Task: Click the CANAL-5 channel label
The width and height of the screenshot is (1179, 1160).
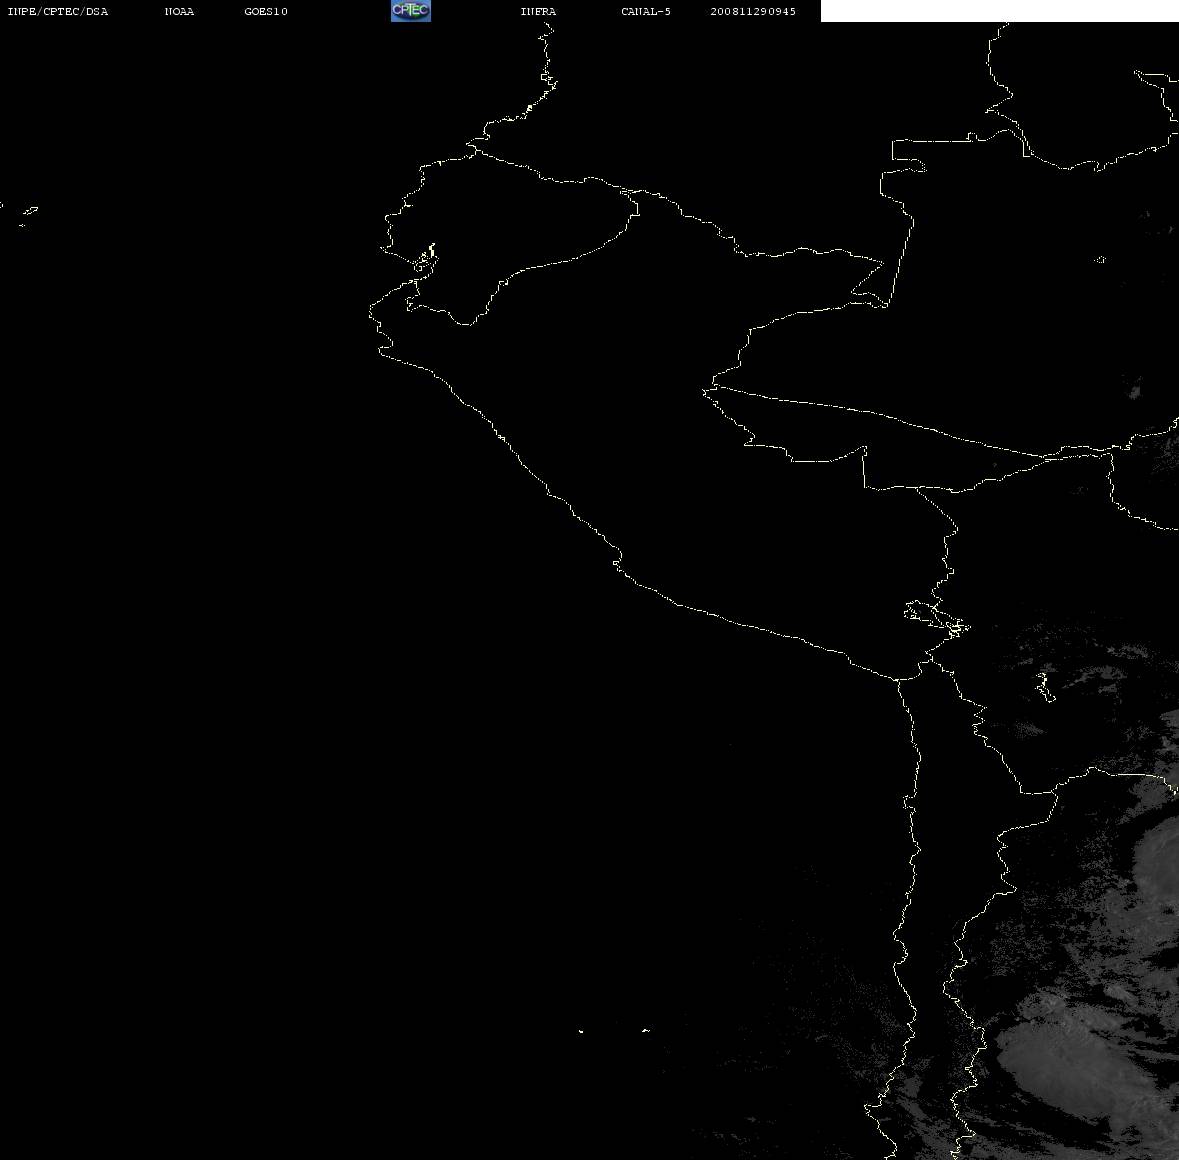Action: (646, 11)
